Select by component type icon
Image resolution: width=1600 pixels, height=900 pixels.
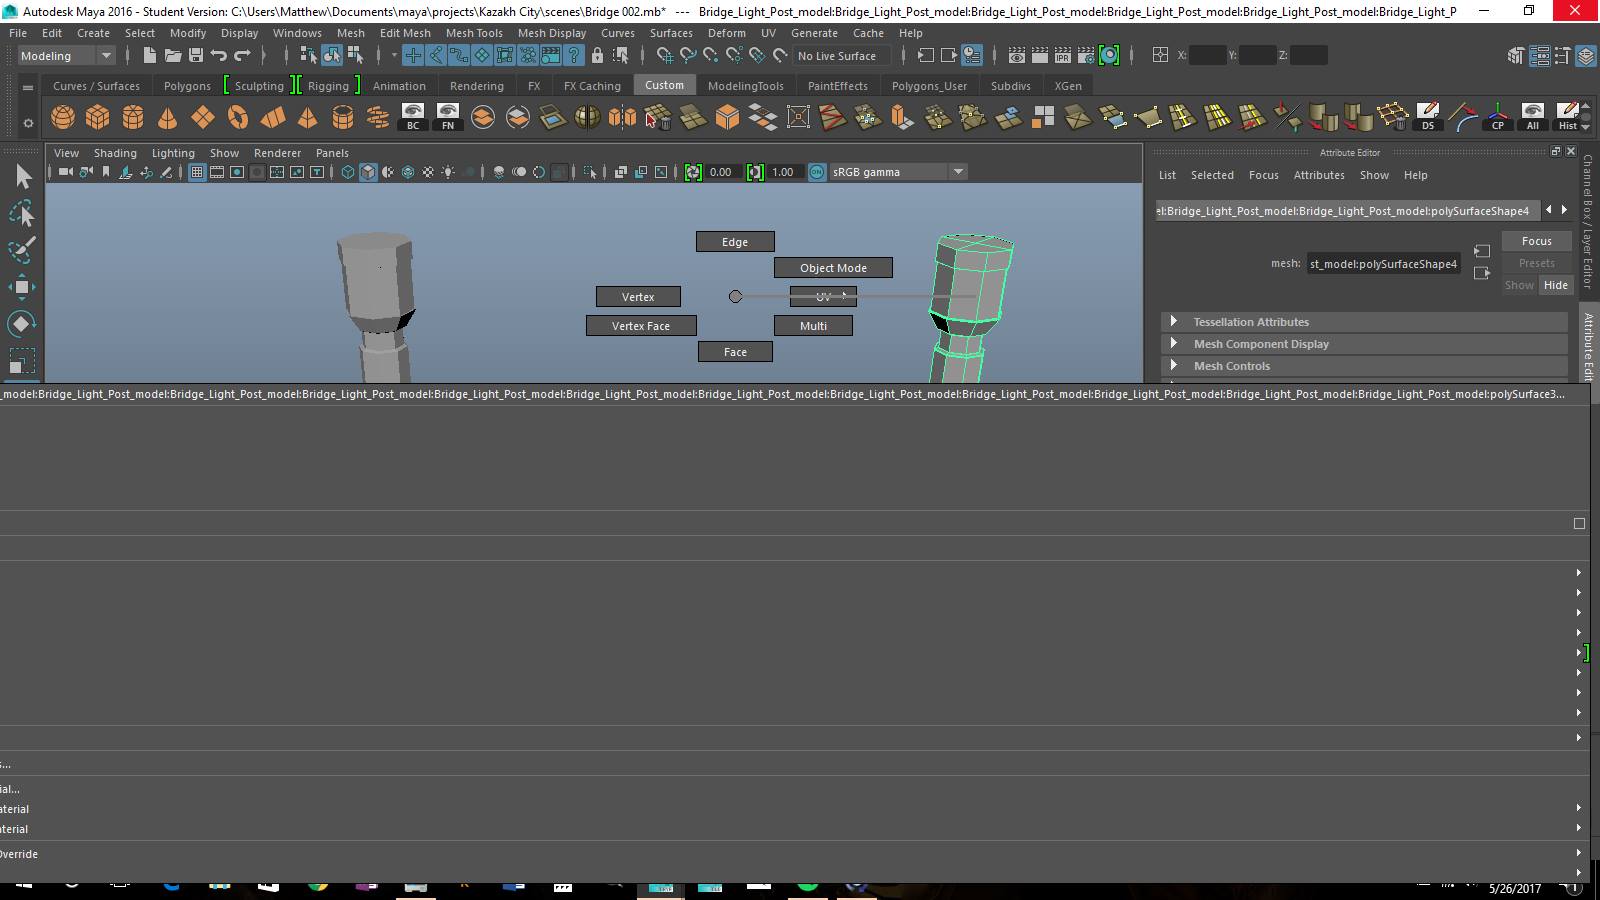355,56
